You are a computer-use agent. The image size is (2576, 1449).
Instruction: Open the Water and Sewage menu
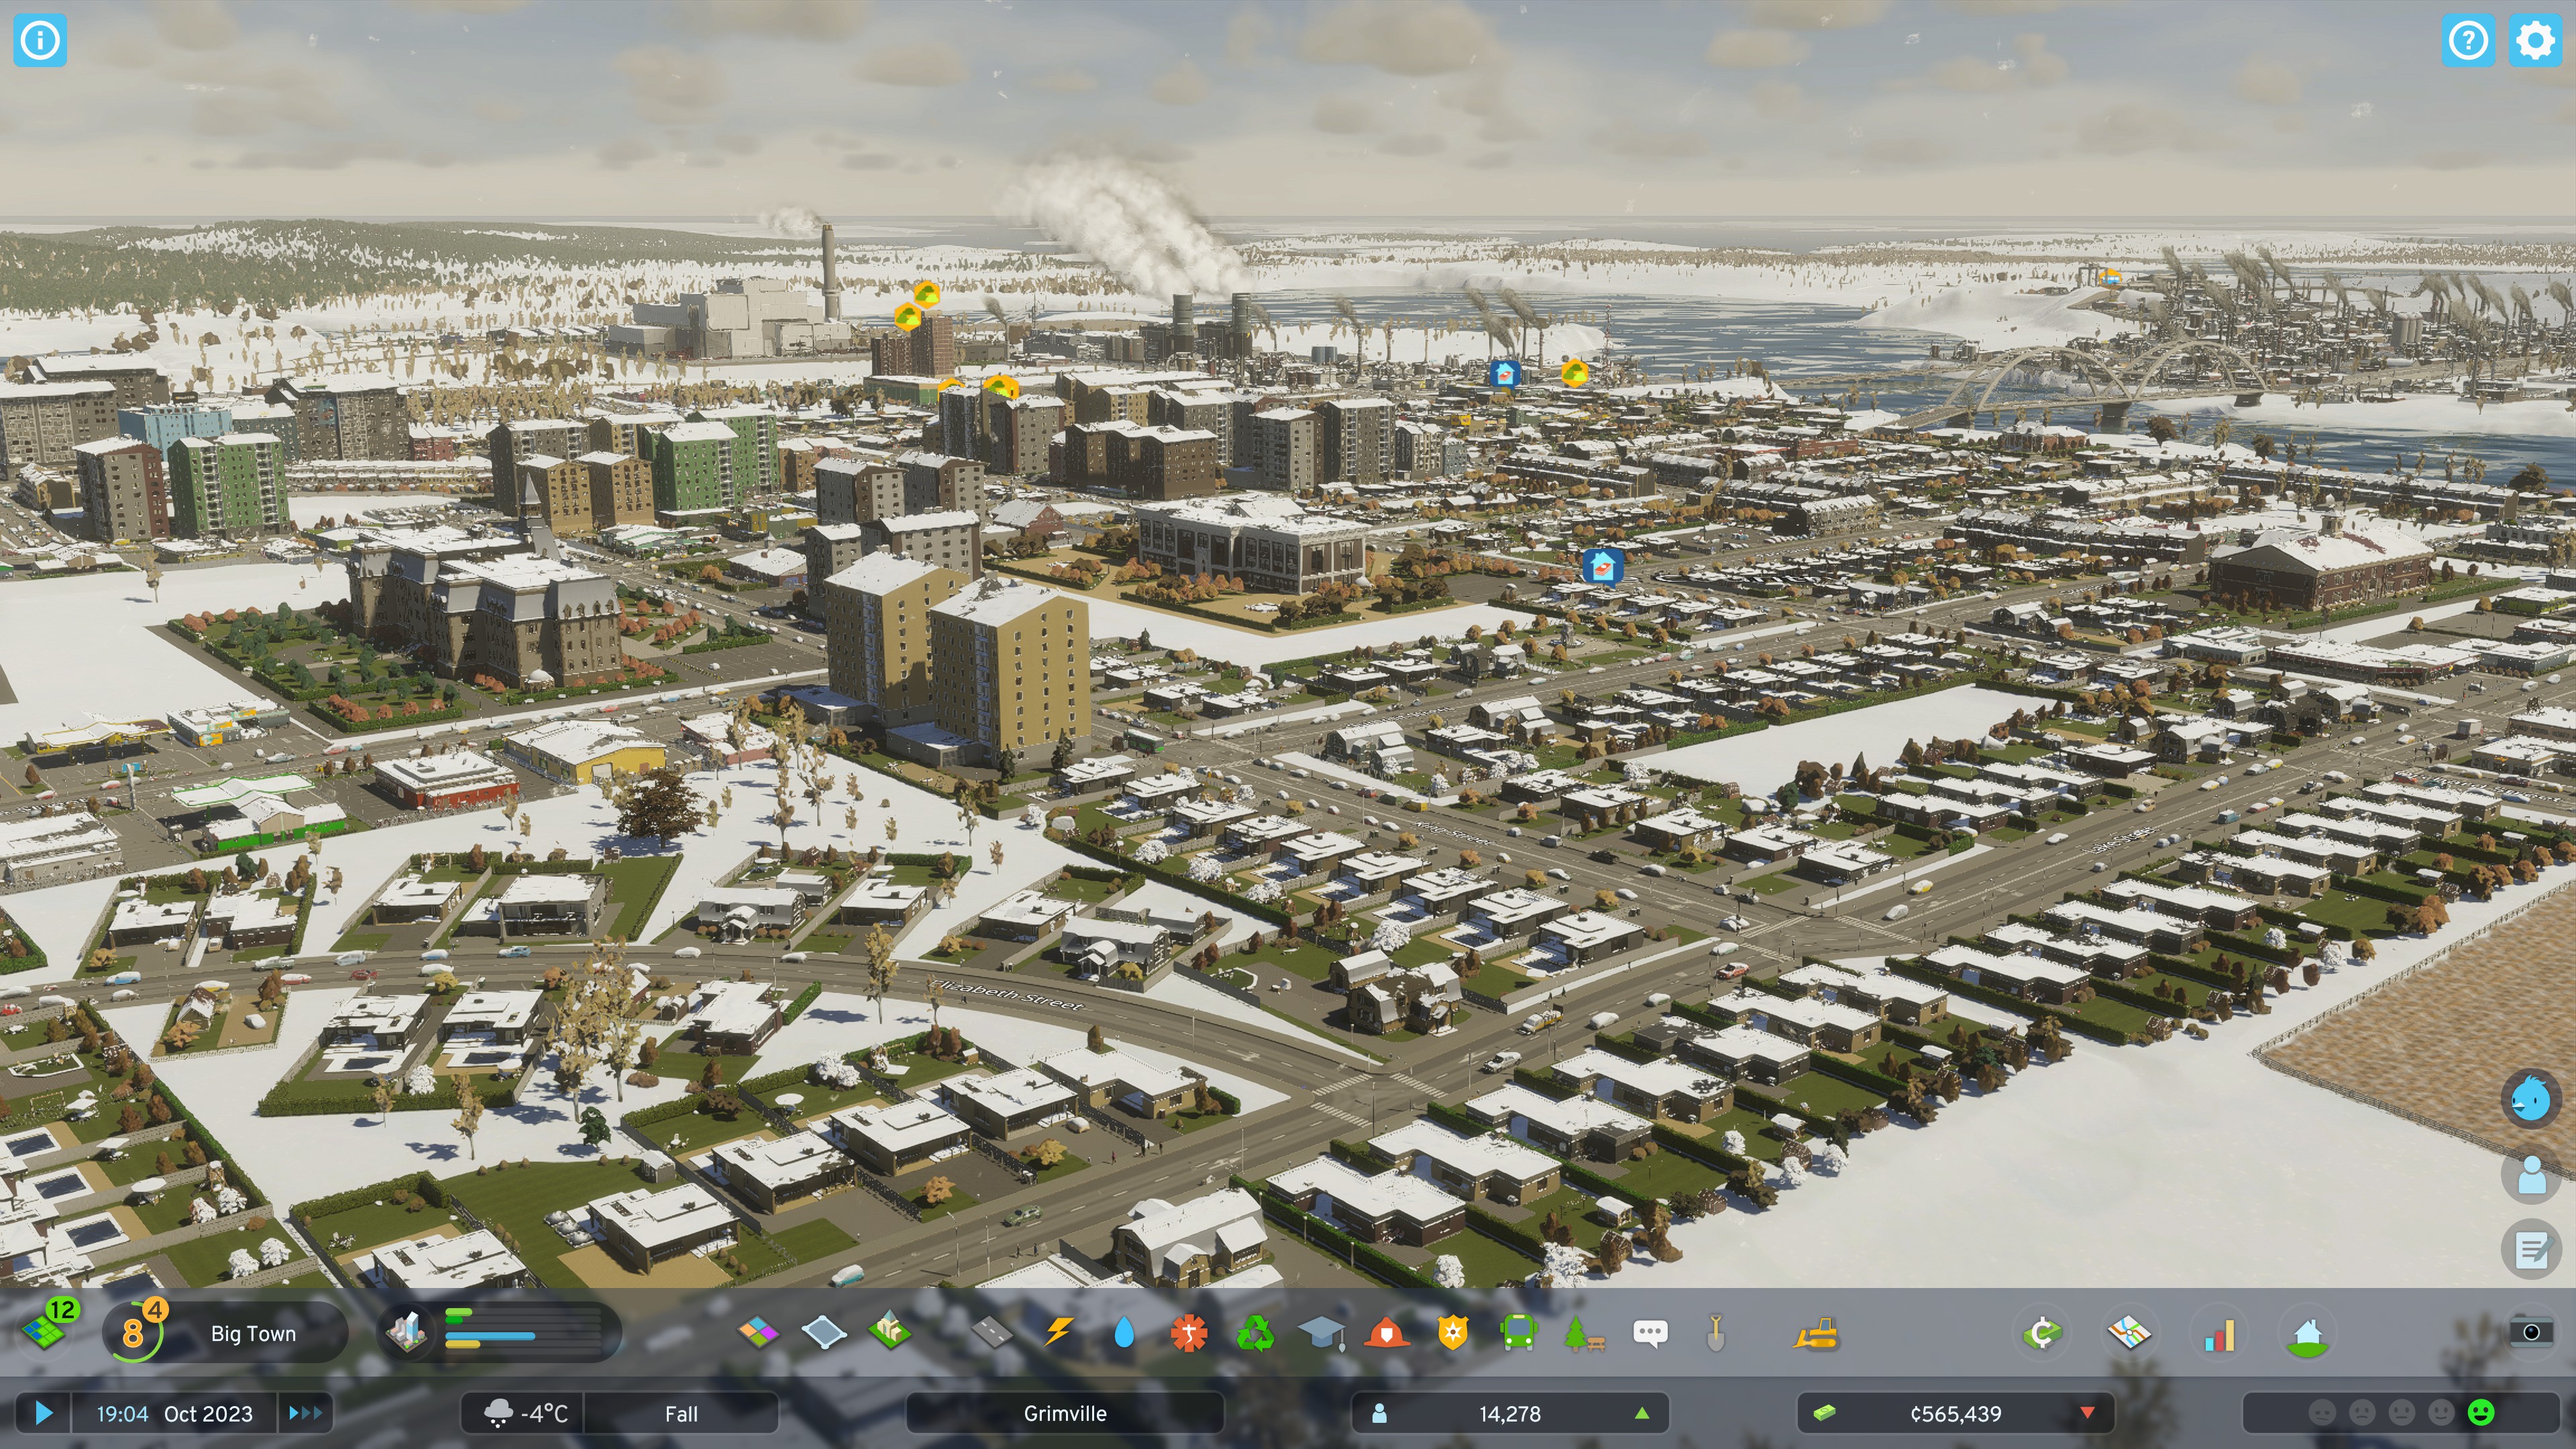tap(1124, 1332)
